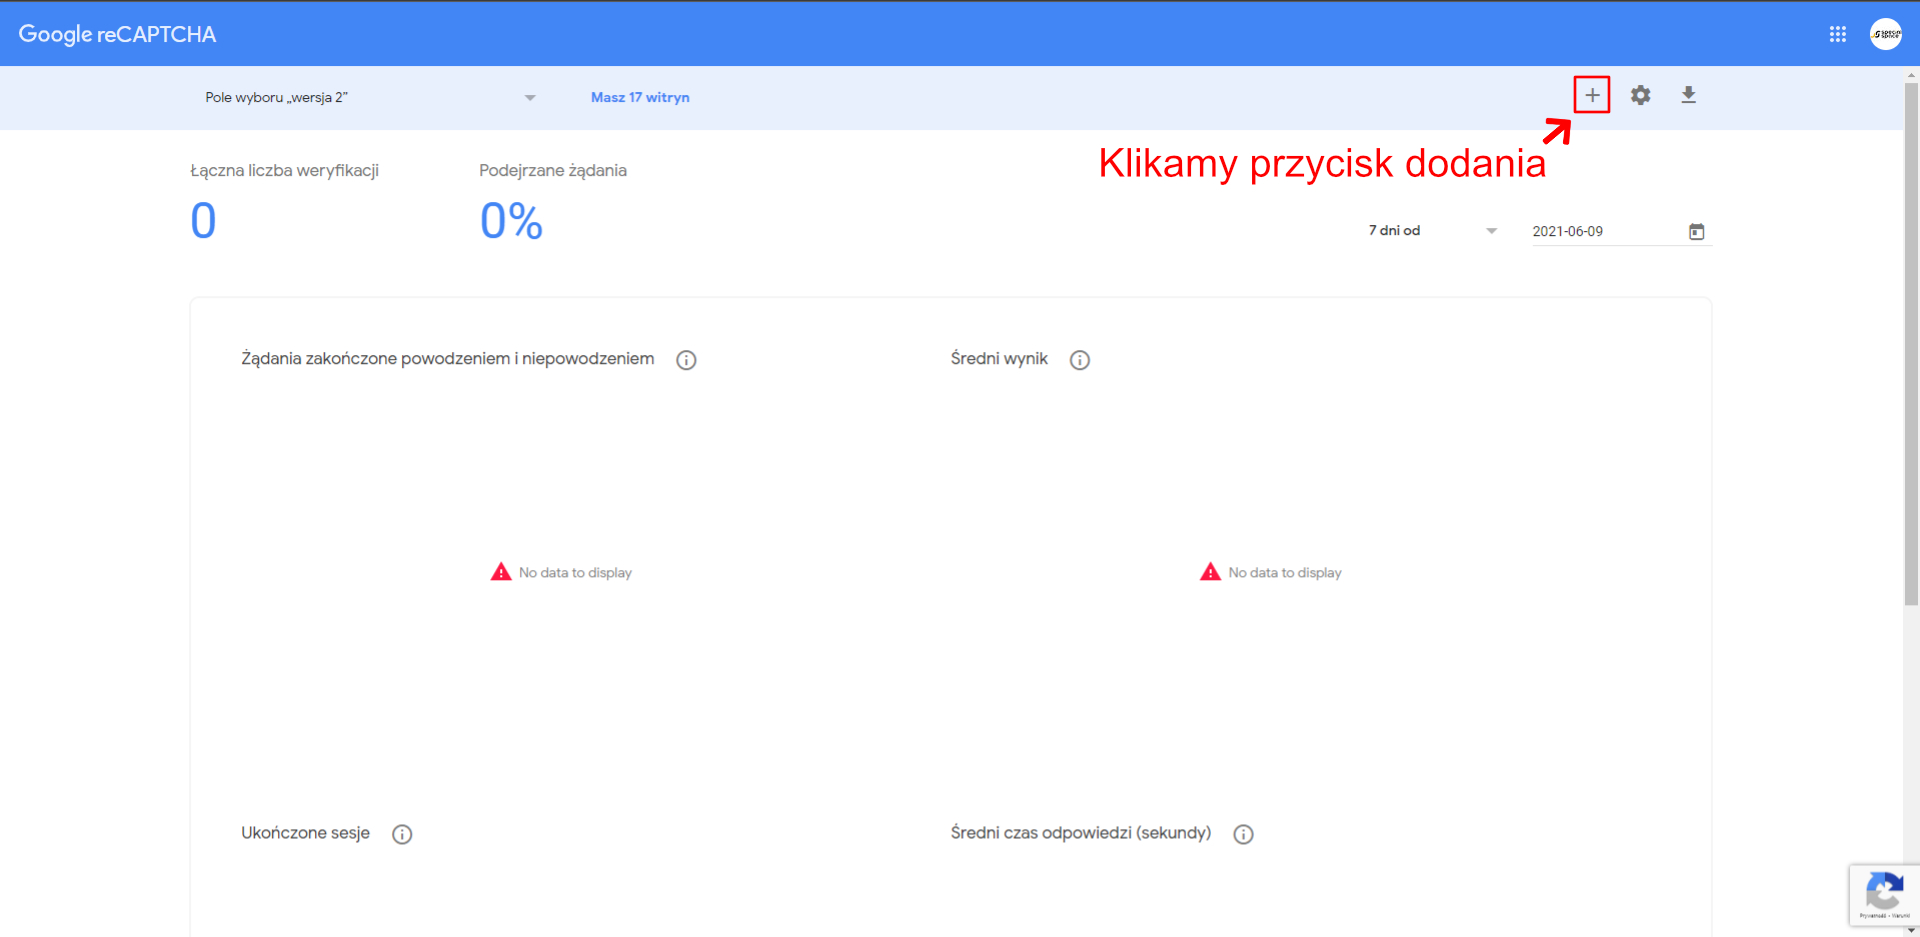Click the reCAPTCHA badge logo
1920x937 pixels.
pos(1884,893)
